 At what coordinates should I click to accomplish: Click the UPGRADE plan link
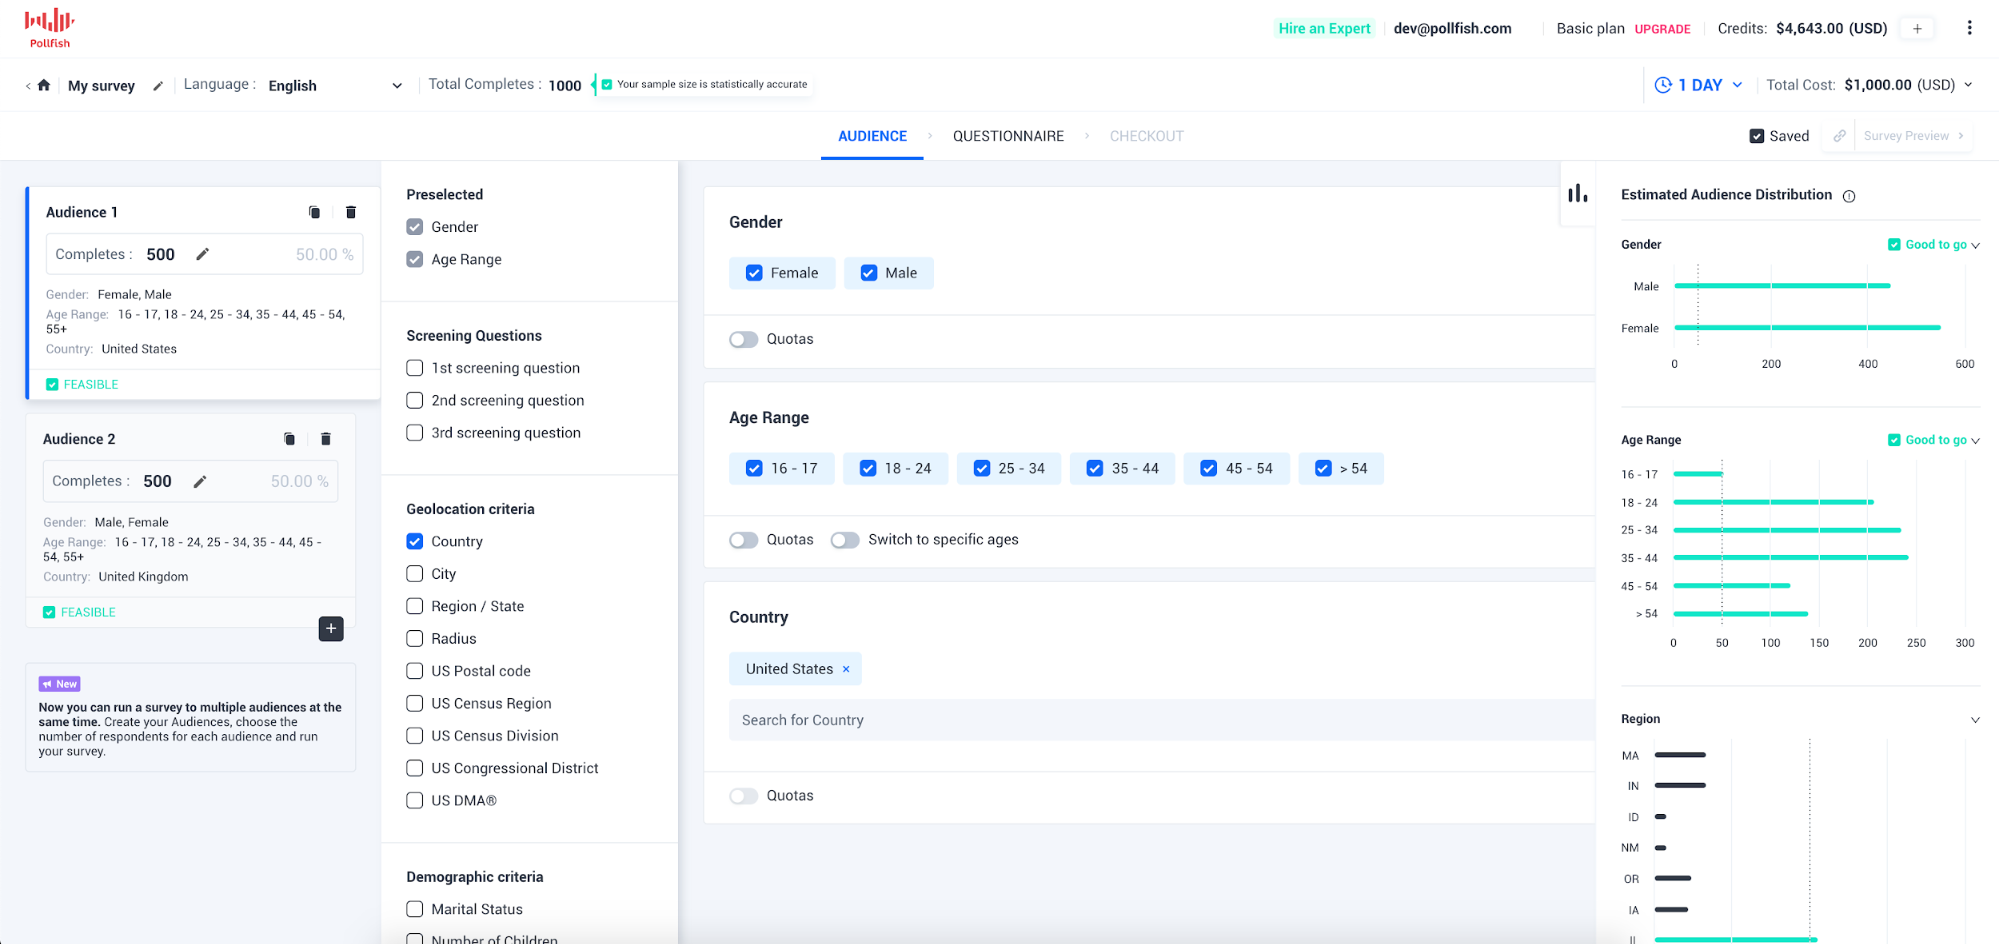tap(1662, 29)
